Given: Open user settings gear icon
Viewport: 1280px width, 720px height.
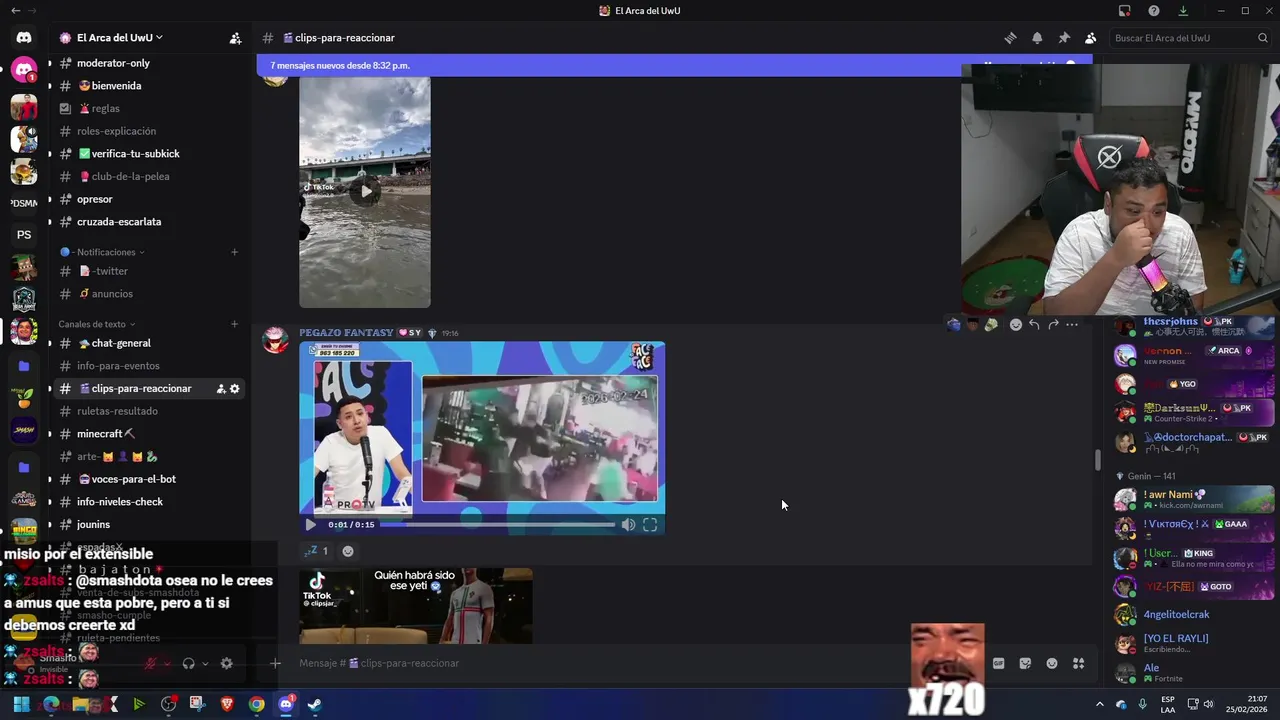Looking at the screenshot, I should [x=226, y=663].
